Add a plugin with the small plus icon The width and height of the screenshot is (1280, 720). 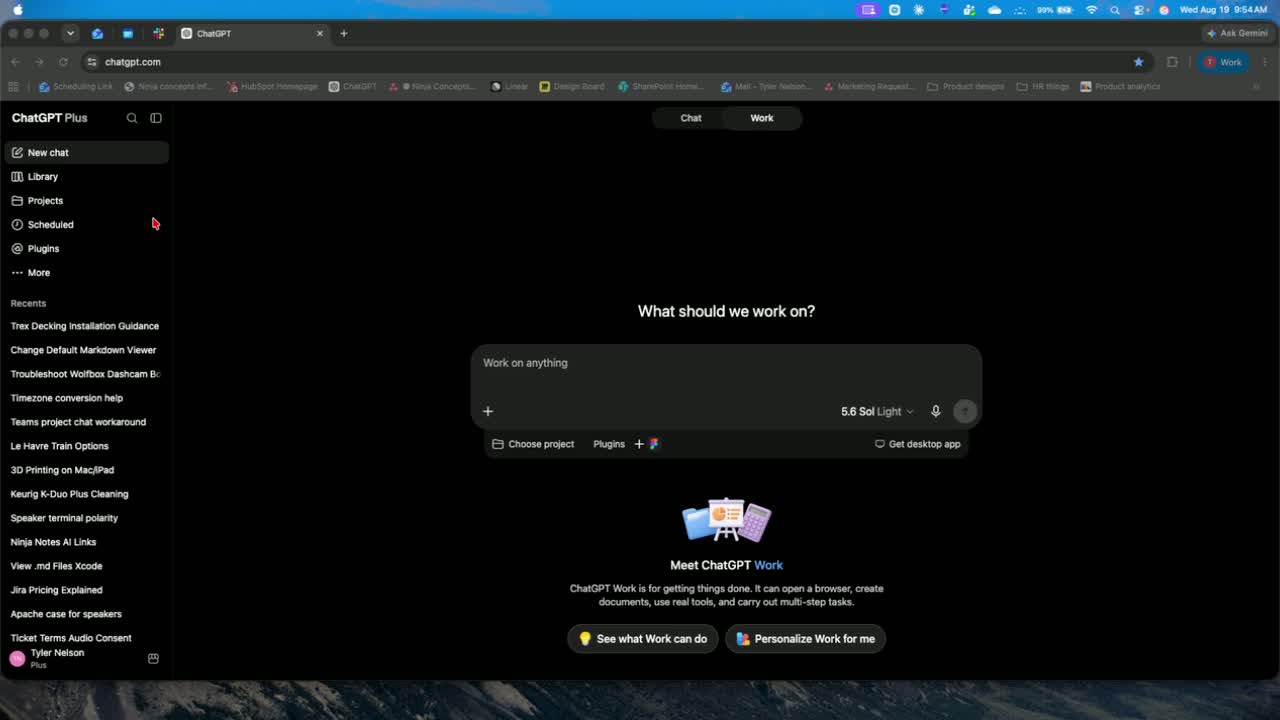point(639,444)
